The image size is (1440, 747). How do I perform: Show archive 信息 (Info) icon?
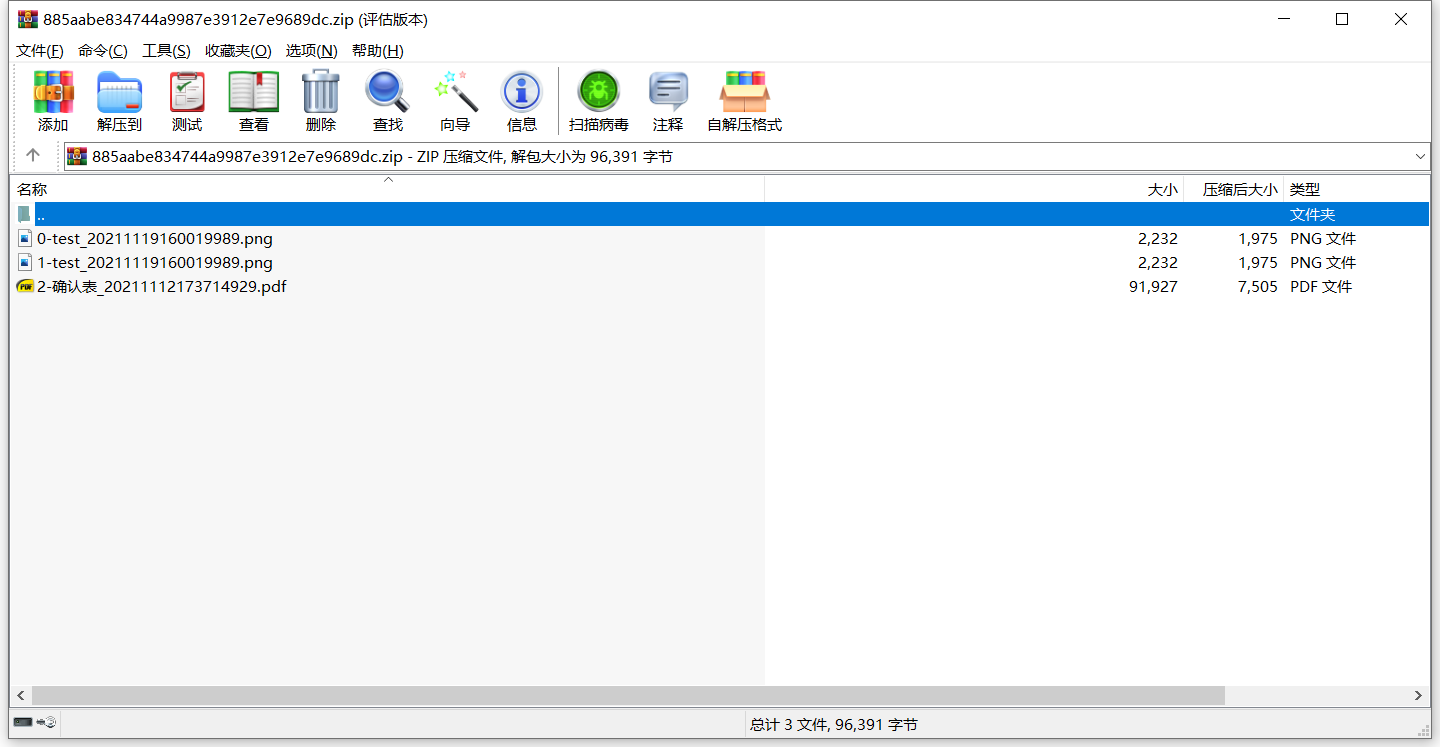521,101
